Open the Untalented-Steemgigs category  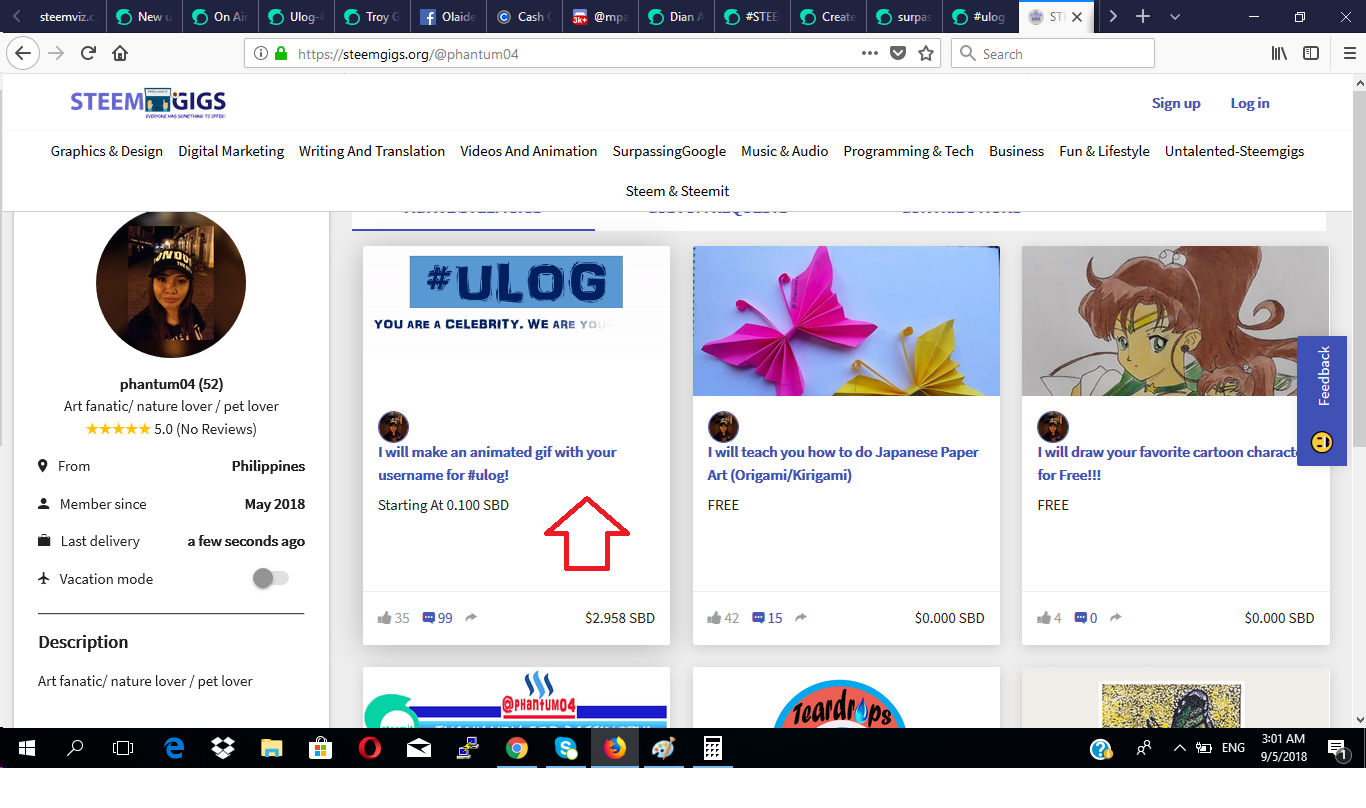1234,151
